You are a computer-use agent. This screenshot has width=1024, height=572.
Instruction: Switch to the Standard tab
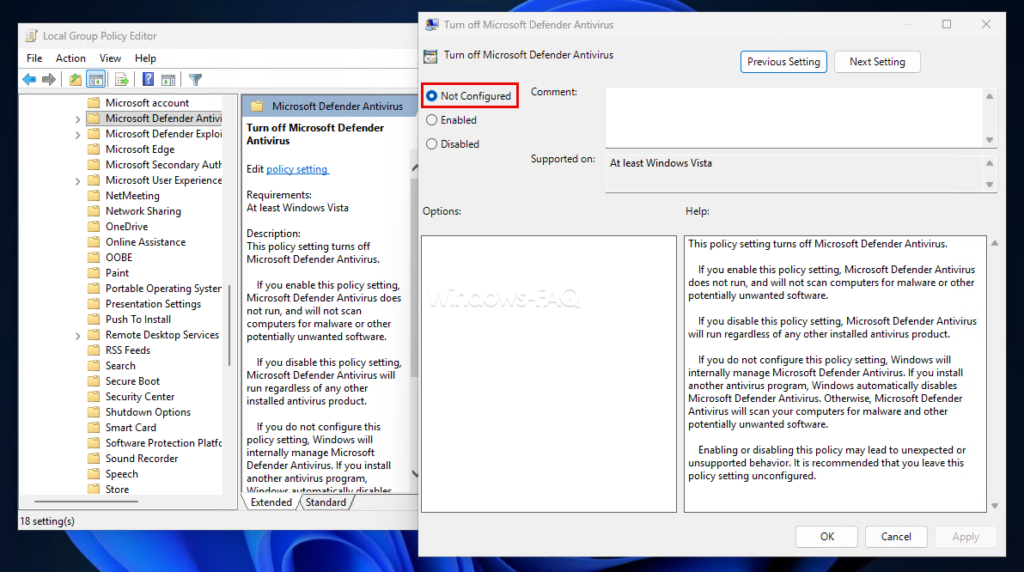326,502
